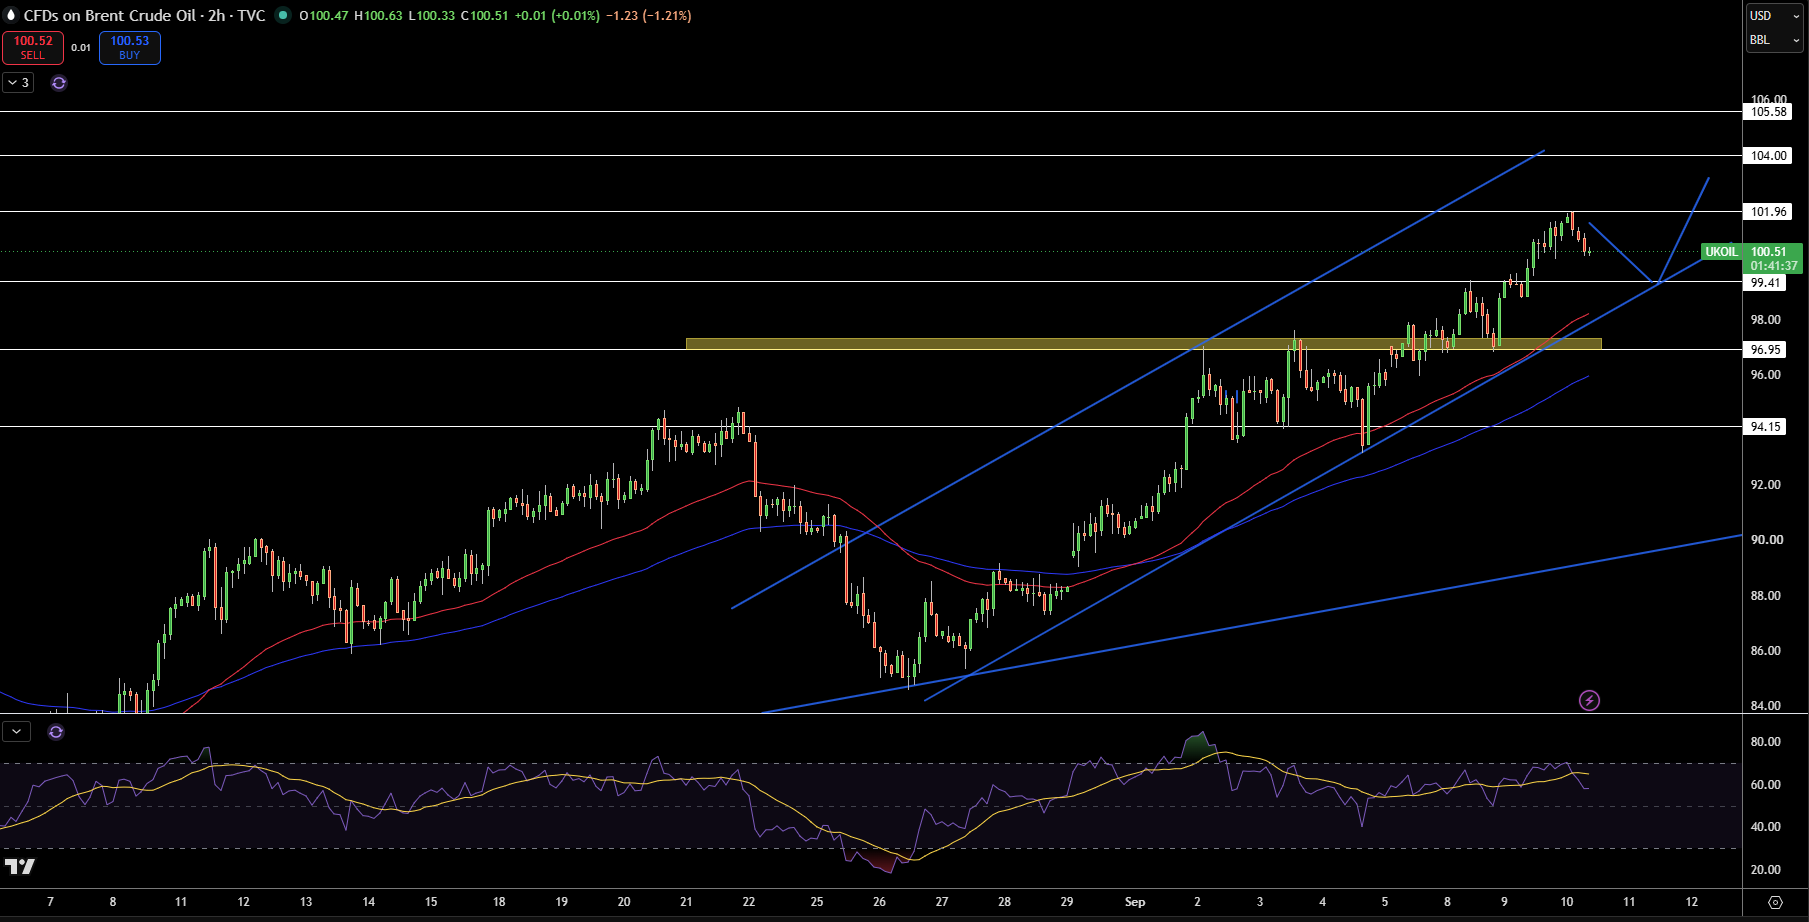1809x922 pixels.
Task: Select the 105.58 horizontal line price label
Action: point(1769,112)
